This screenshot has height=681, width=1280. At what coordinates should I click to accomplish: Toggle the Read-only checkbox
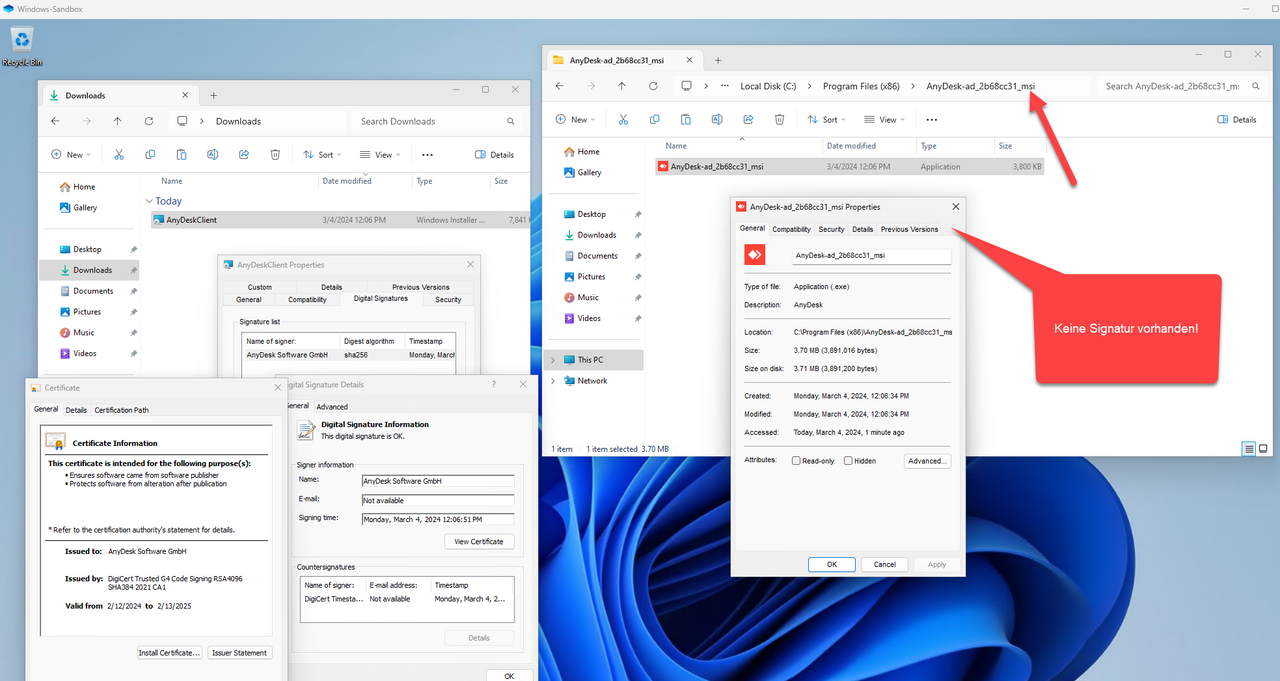796,461
